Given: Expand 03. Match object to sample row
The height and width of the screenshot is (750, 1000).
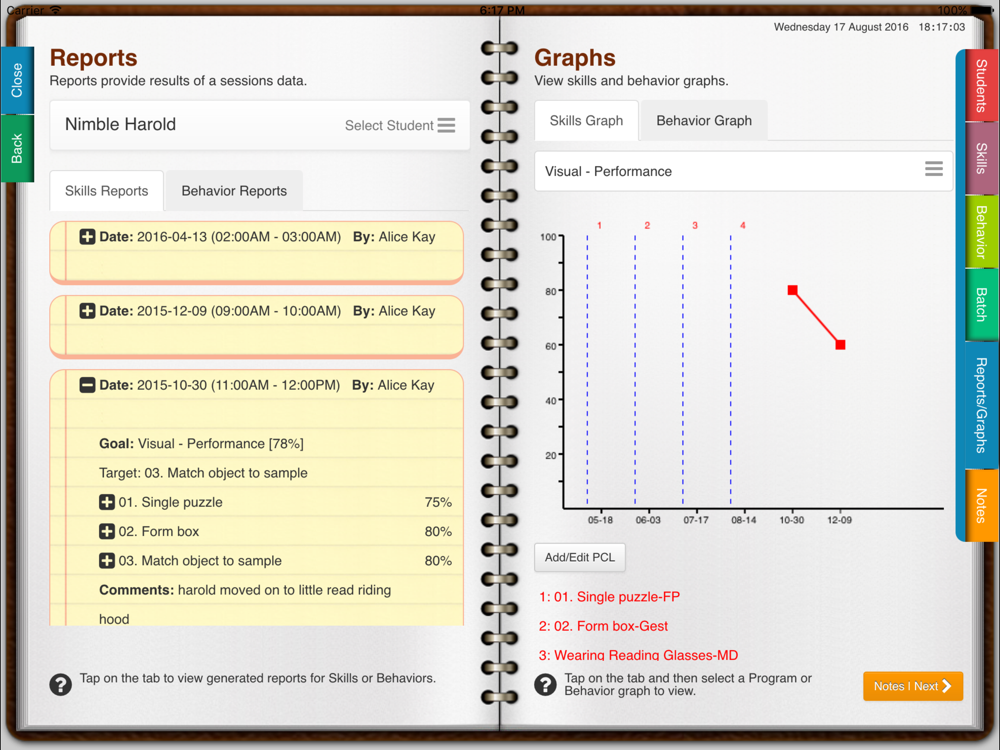Looking at the screenshot, I should pos(107,561).
